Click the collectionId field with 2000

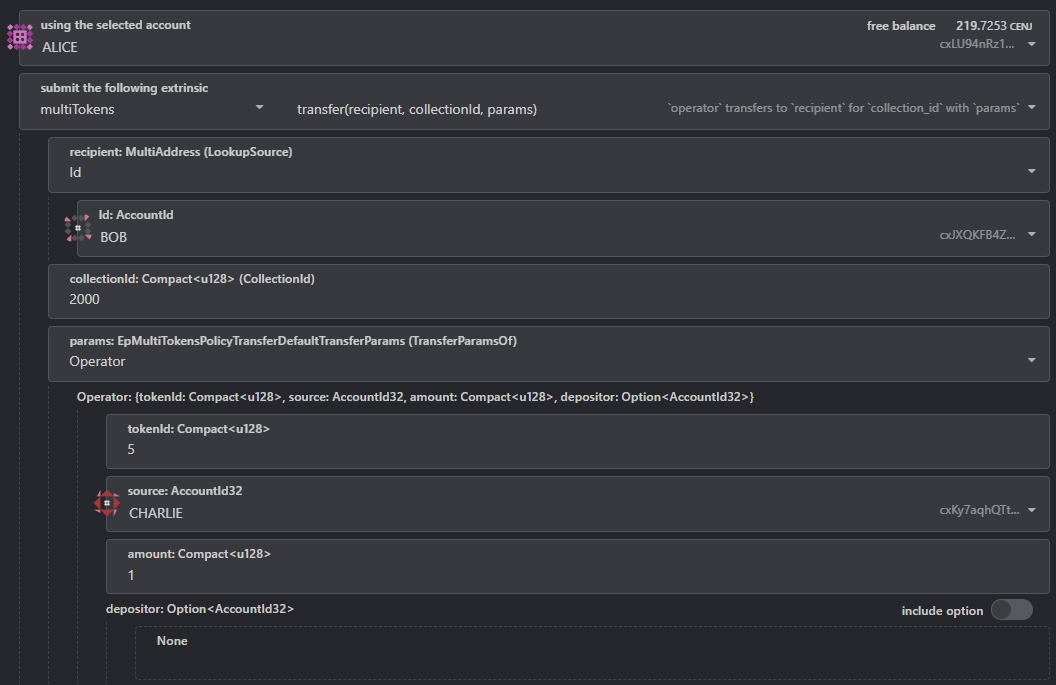pyautogui.click(x=548, y=291)
